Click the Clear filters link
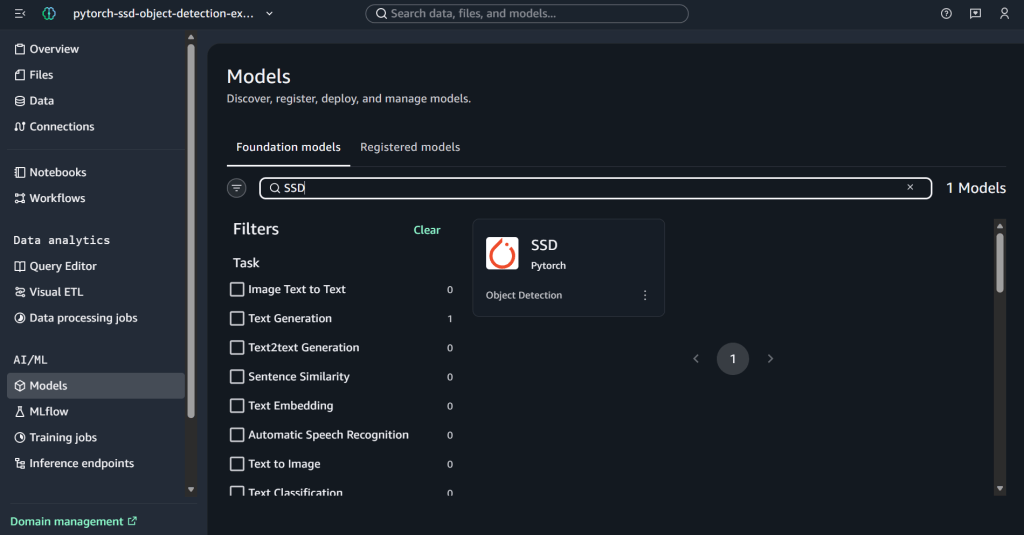 point(427,230)
